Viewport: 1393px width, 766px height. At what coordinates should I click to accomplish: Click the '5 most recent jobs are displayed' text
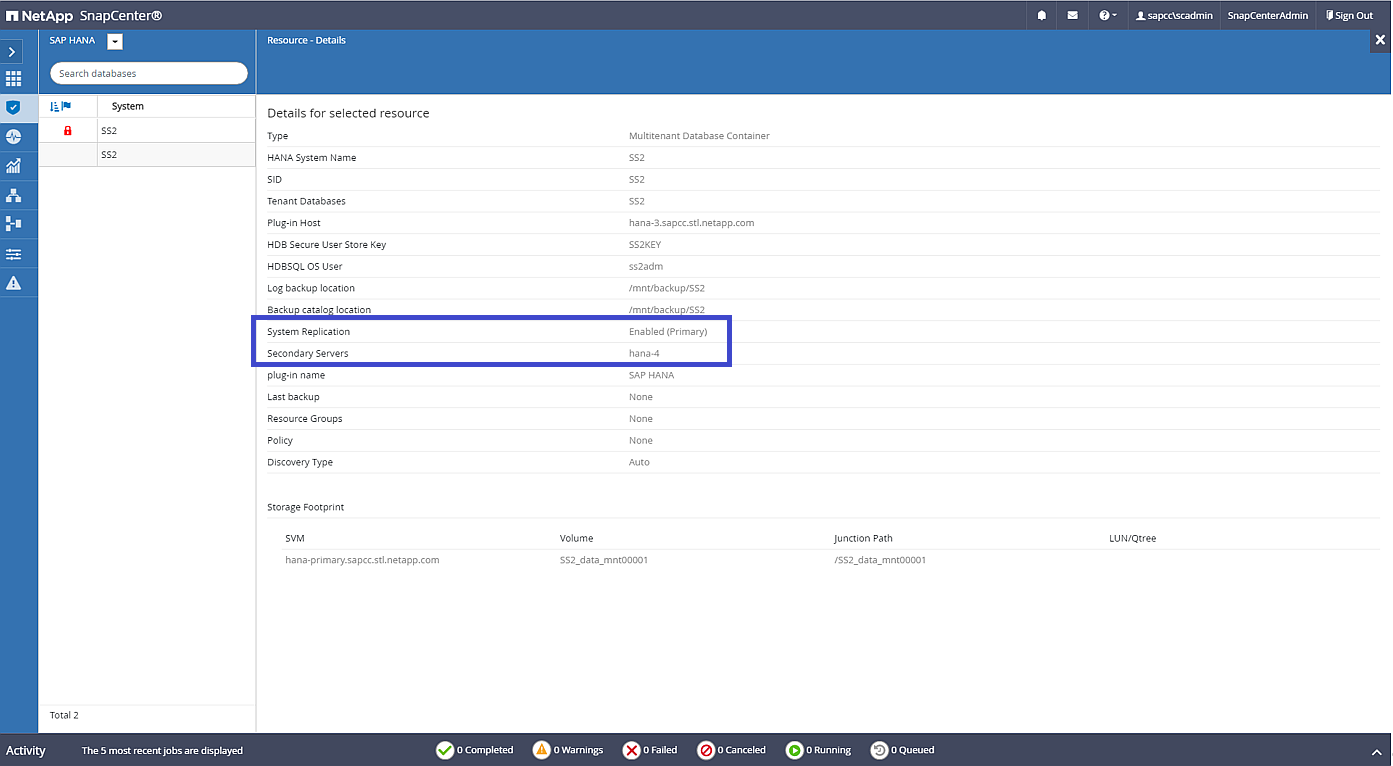click(162, 750)
